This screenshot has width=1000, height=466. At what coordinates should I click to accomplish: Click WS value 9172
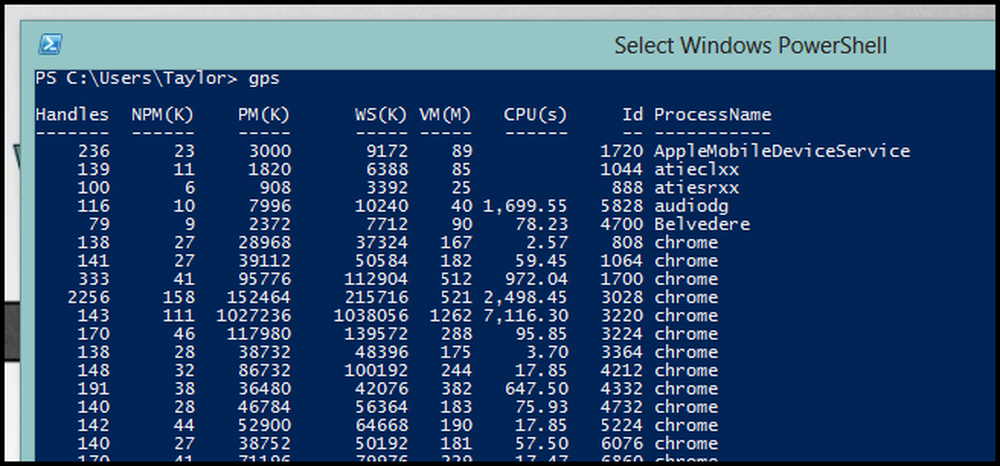(x=386, y=151)
